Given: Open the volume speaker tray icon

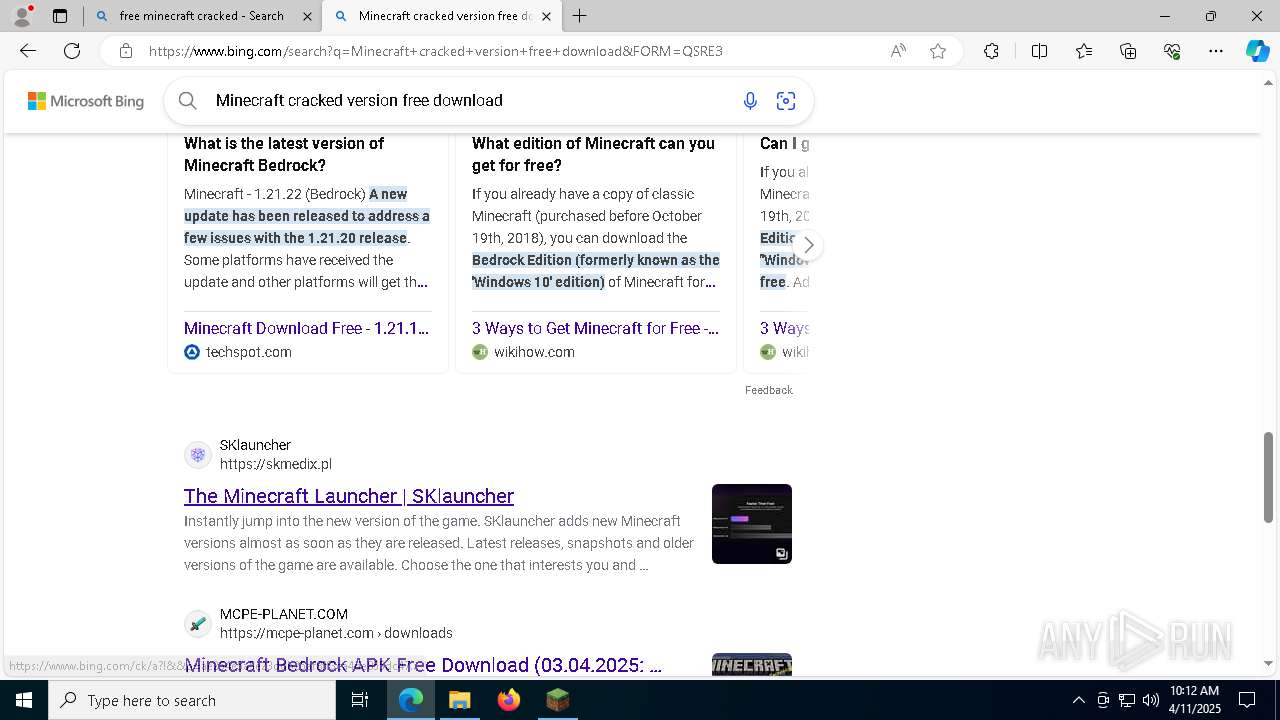Looking at the screenshot, I should (1151, 700).
